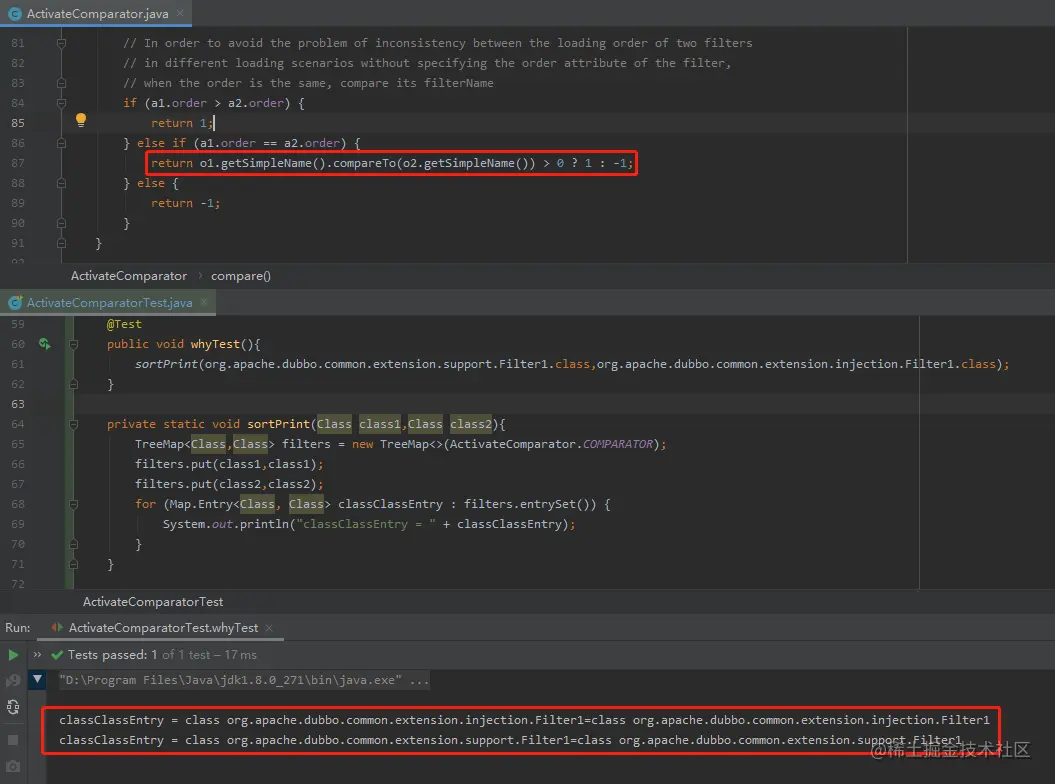This screenshot has width=1055, height=784.
Task: Click the down triangle beside the java.exe command line
Action: (38, 680)
